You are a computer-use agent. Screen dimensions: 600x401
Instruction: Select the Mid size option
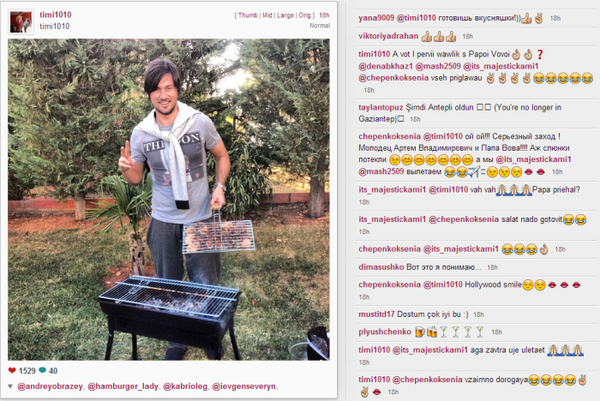point(267,15)
